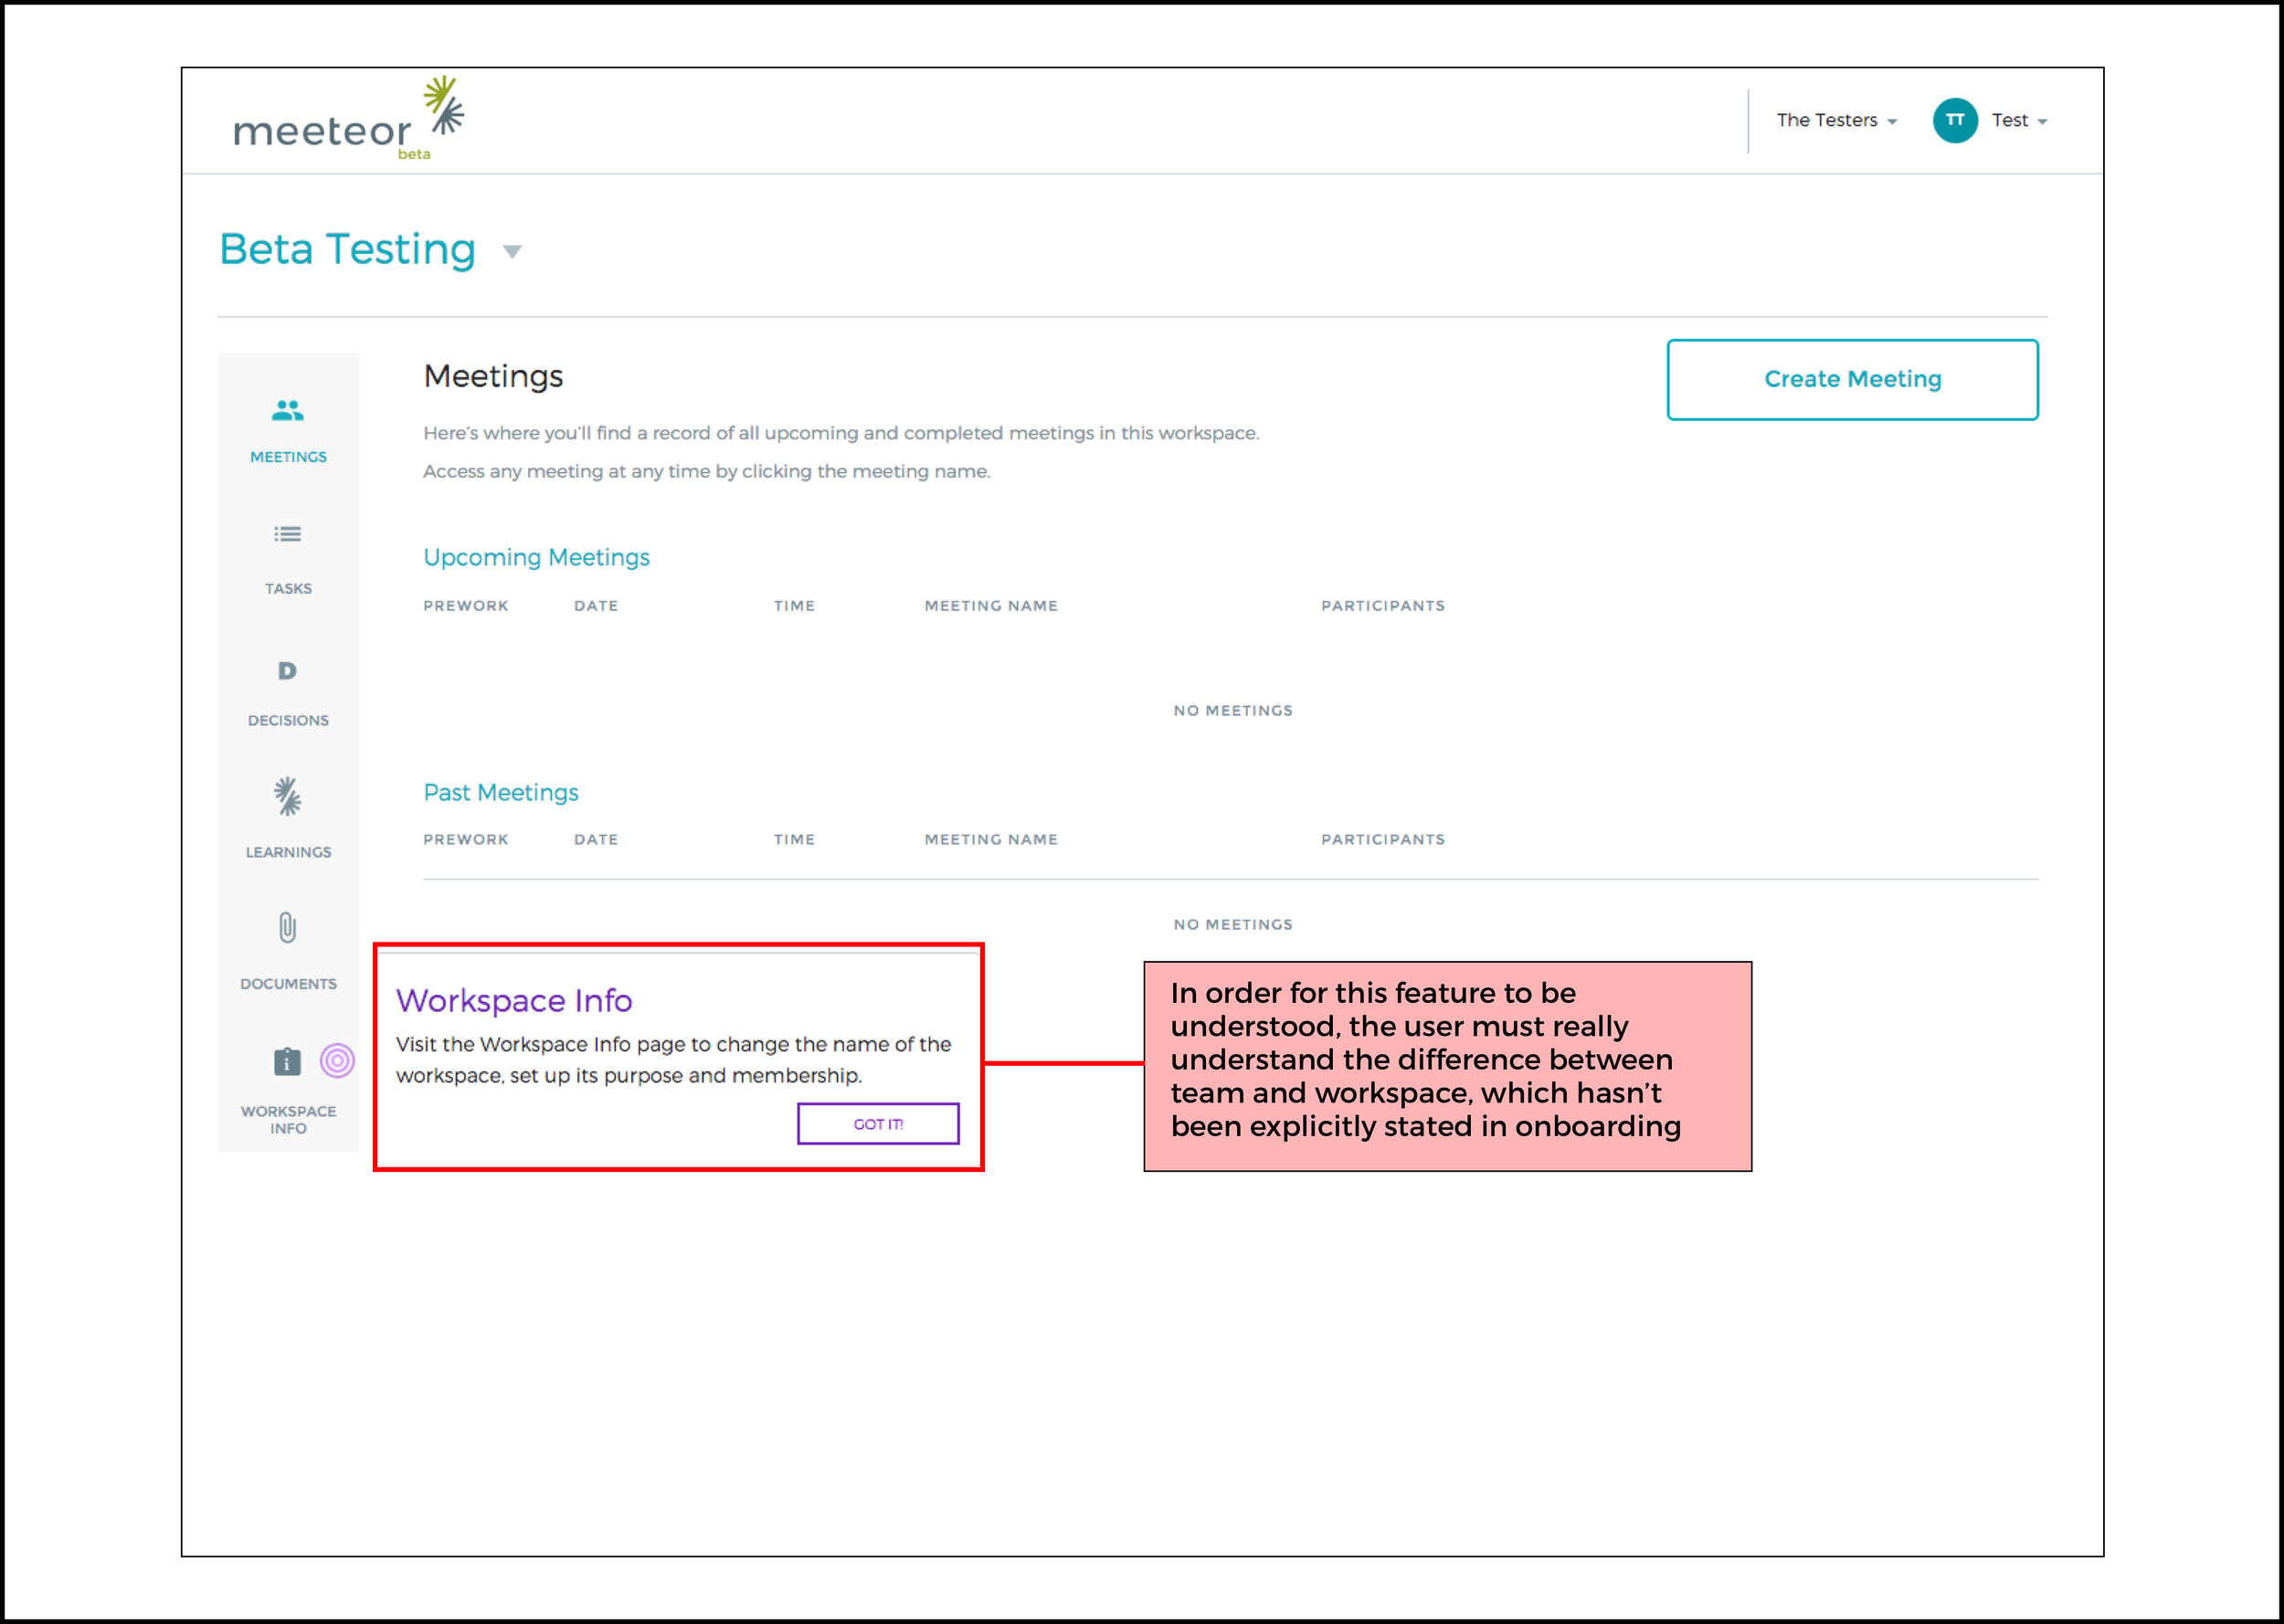The width and height of the screenshot is (2284, 1624).
Task: Click 'Here's where you'll find a record' description
Action: pos(841,433)
